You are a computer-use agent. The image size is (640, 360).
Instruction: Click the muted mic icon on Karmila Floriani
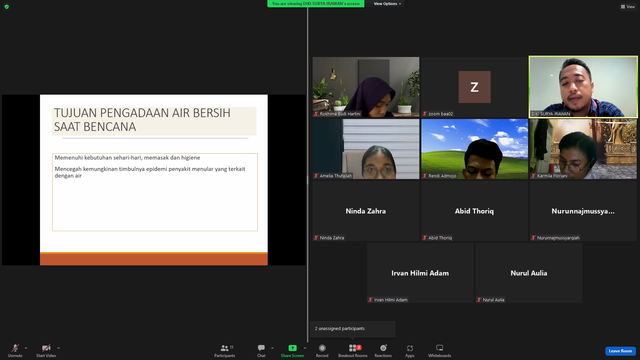(533, 176)
